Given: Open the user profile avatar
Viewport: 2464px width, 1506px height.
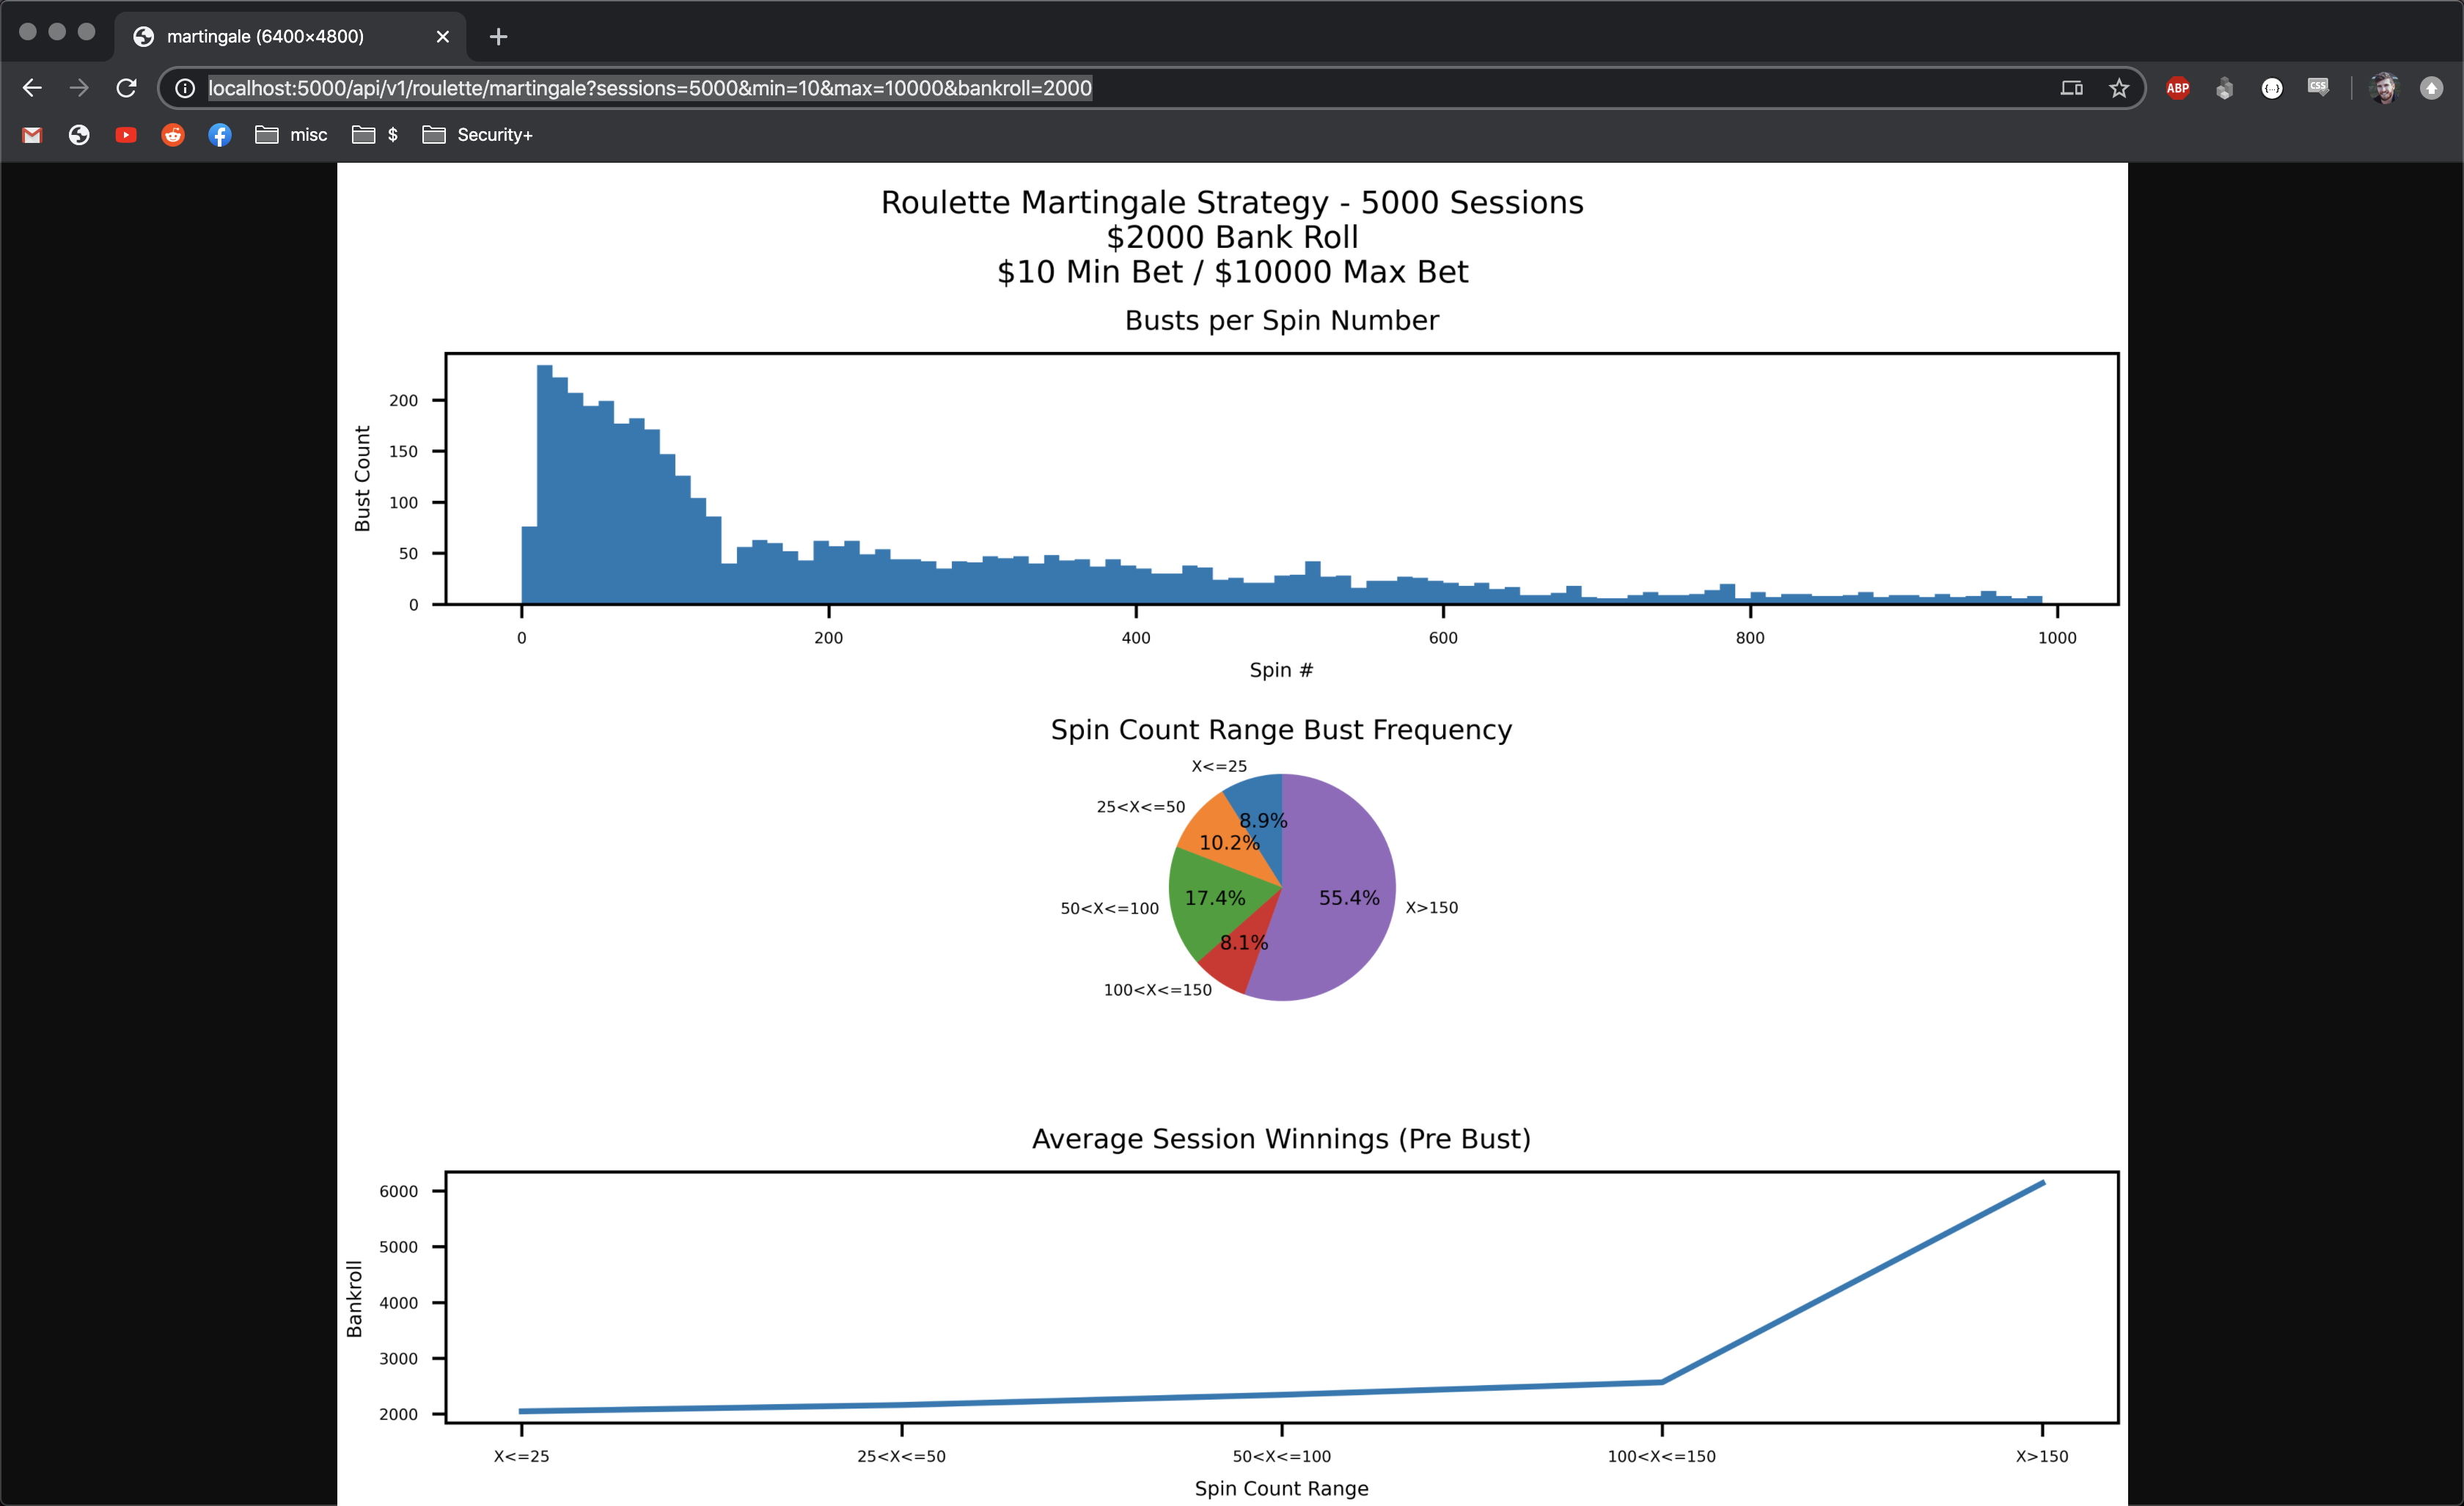Looking at the screenshot, I should (x=2384, y=88).
